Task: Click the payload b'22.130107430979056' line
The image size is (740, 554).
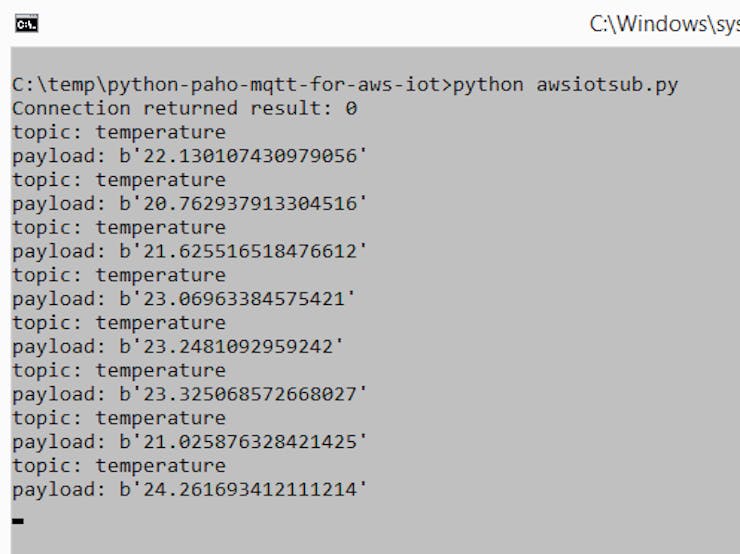Action: tap(190, 156)
